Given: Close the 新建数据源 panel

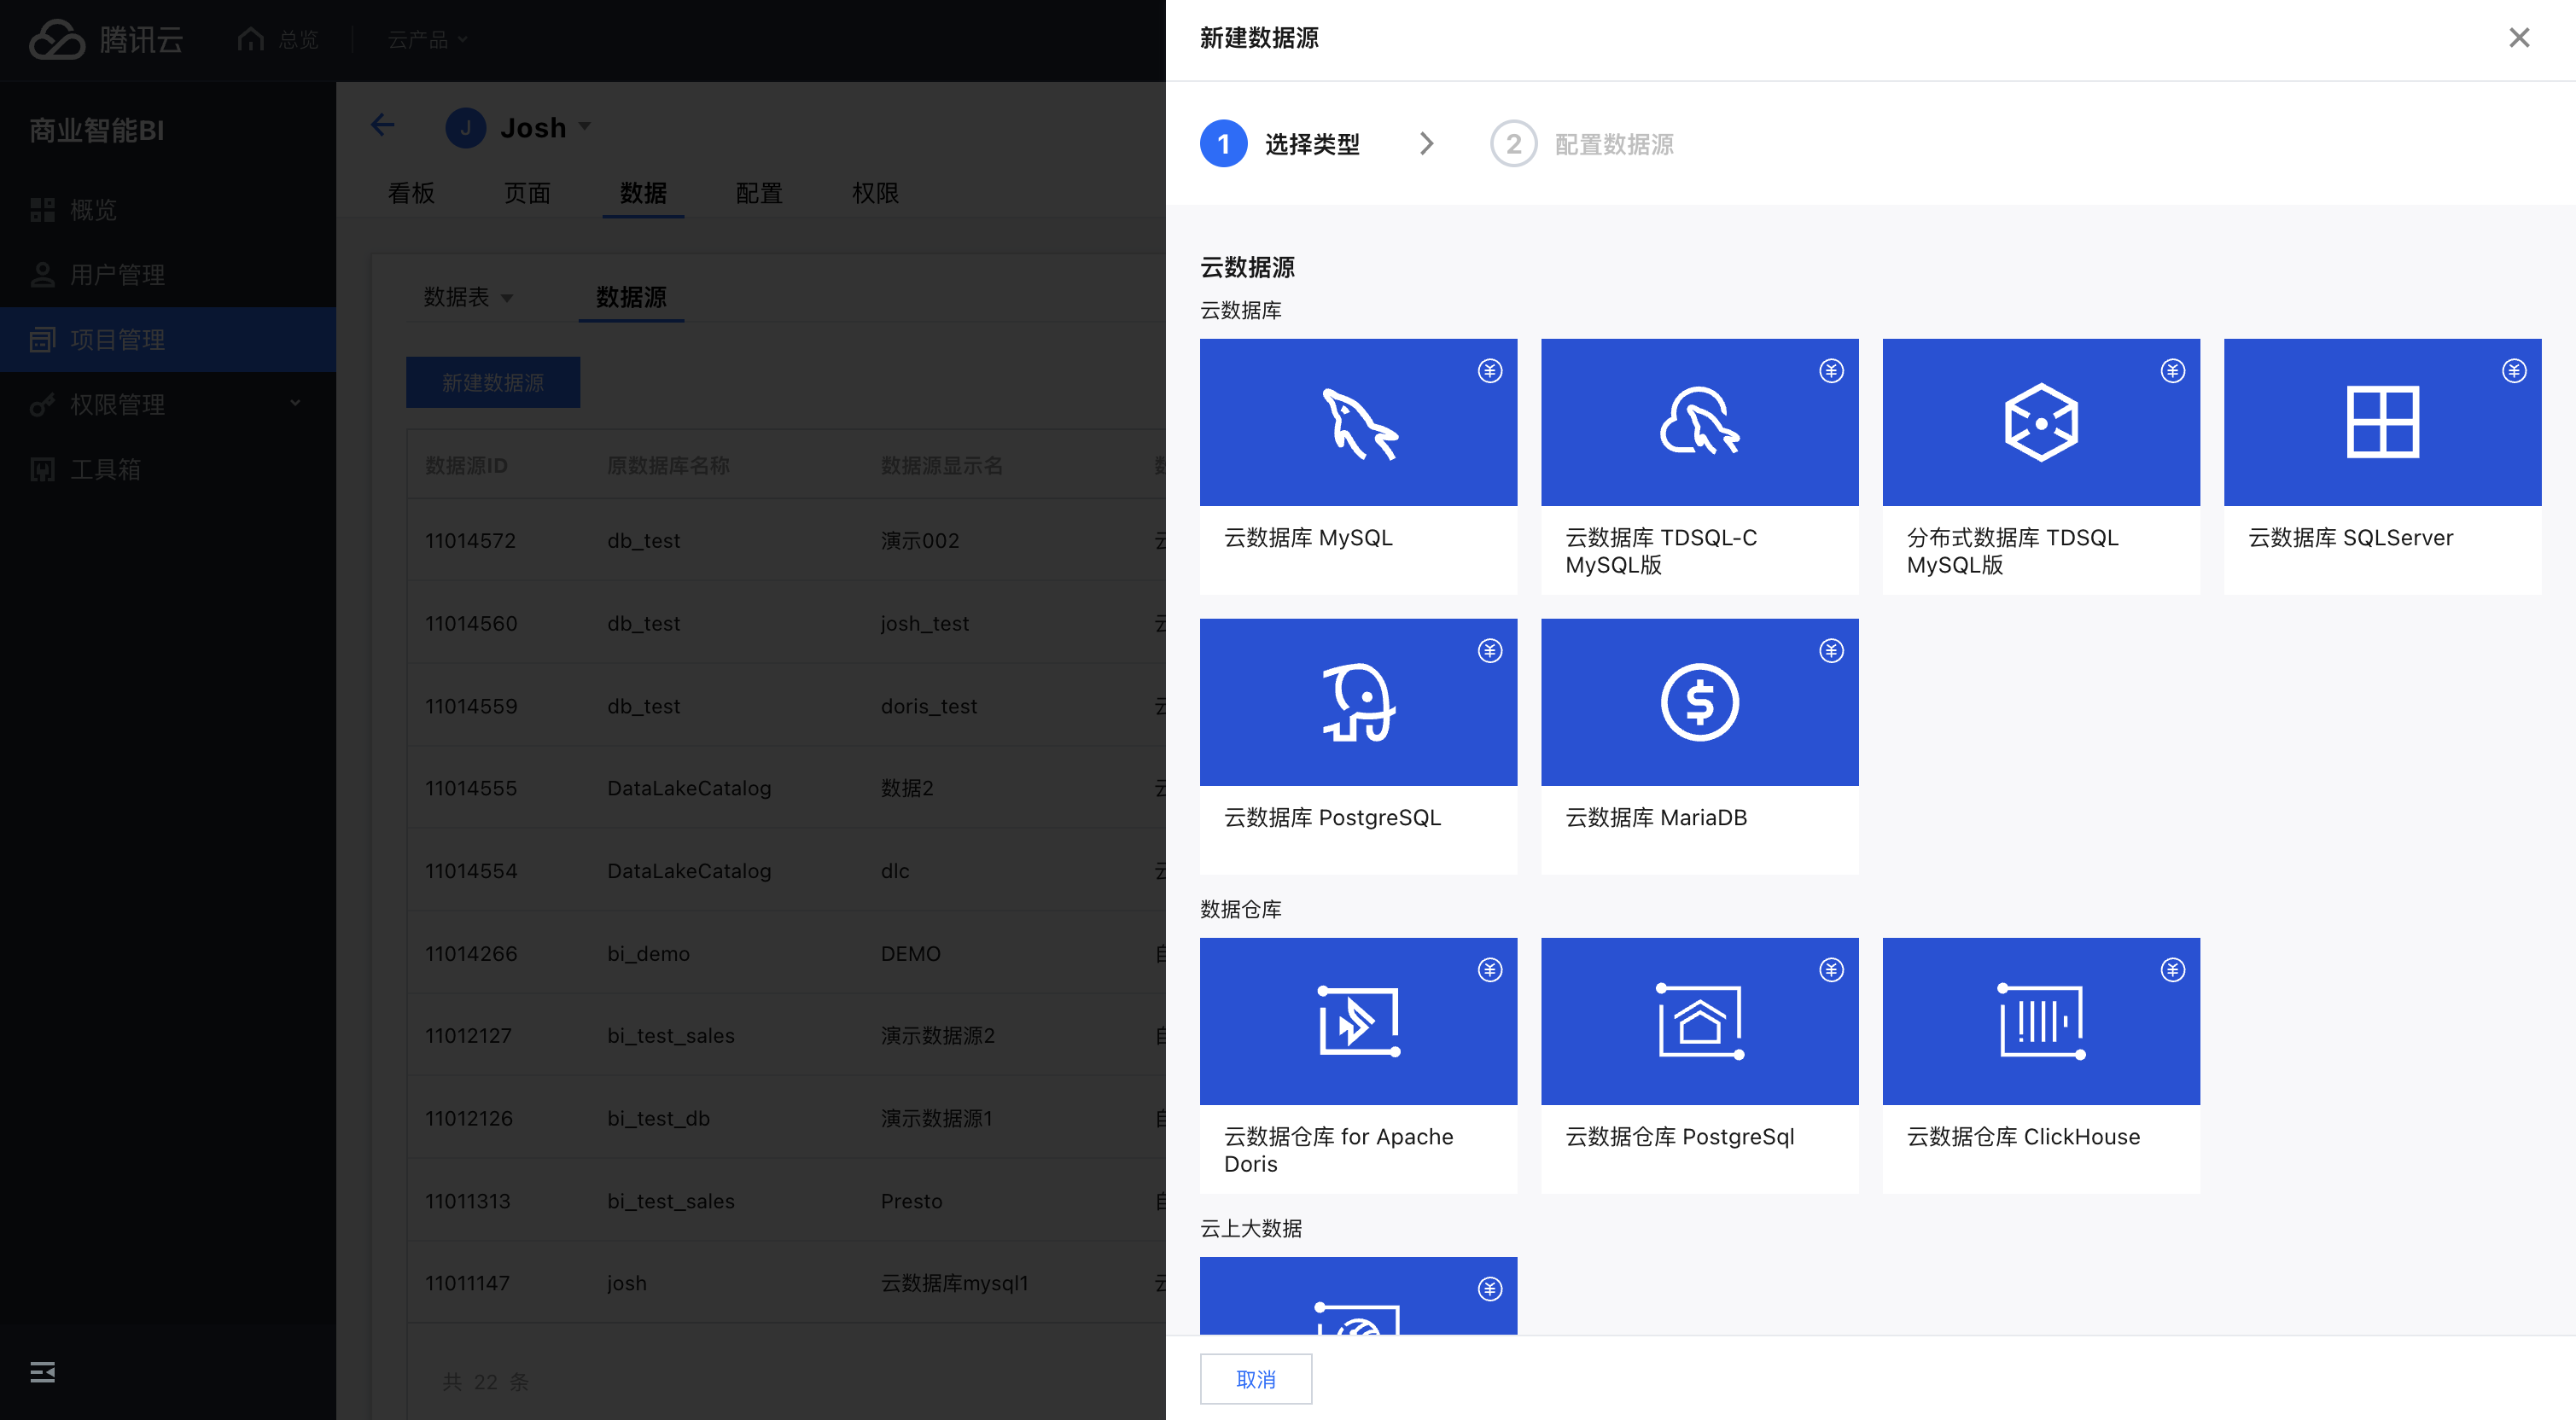Looking at the screenshot, I should (x=2518, y=38).
